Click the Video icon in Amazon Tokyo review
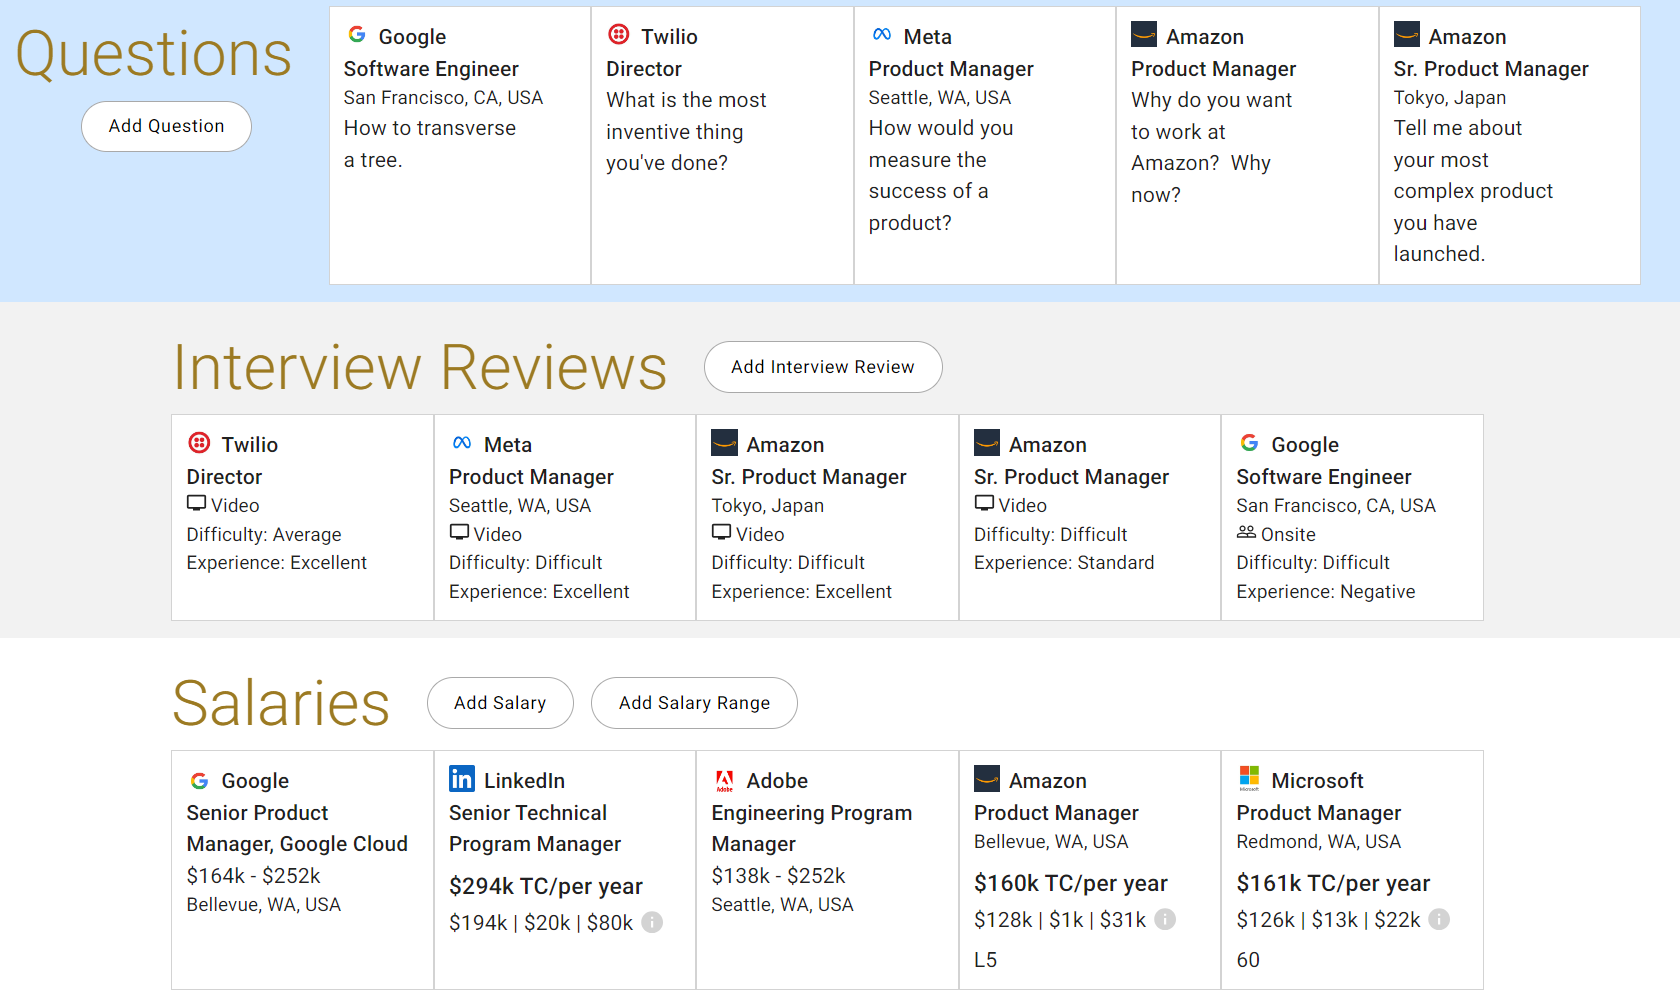This screenshot has height=1008, width=1680. (722, 533)
